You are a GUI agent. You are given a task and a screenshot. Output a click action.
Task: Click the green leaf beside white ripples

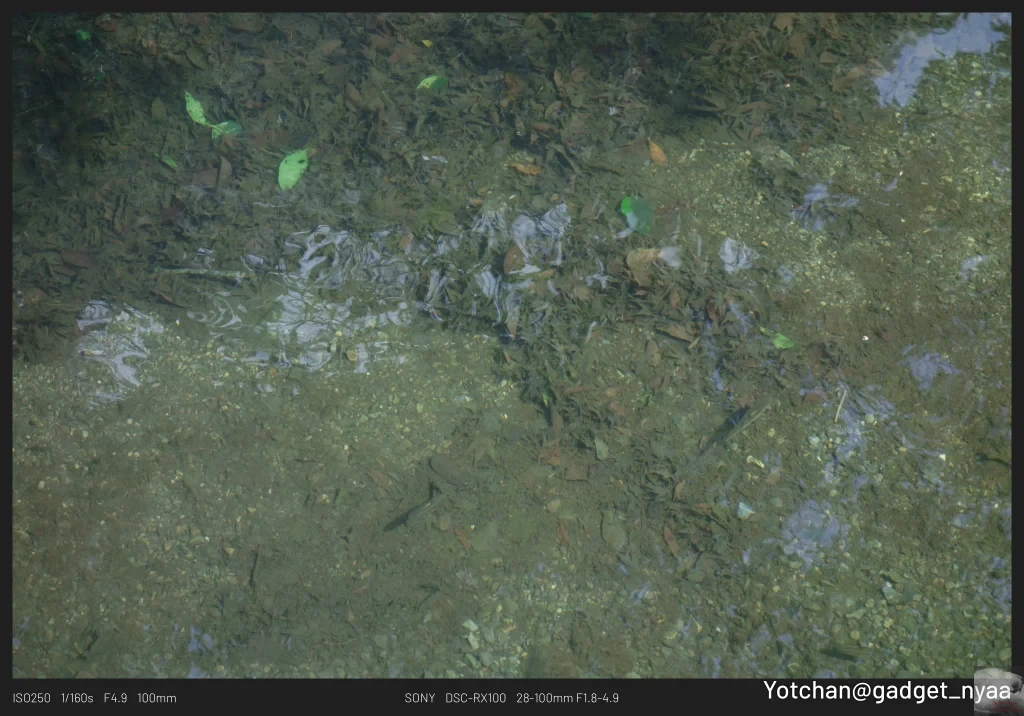coord(635,213)
